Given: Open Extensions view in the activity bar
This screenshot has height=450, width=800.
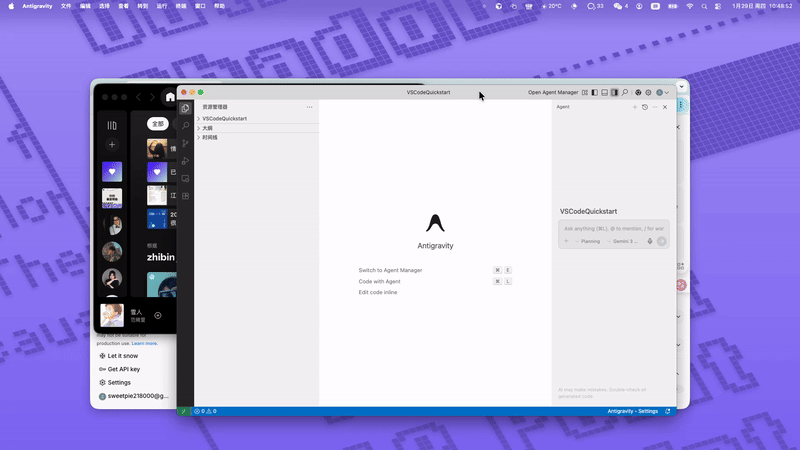Looking at the screenshot, I should 185,196.
